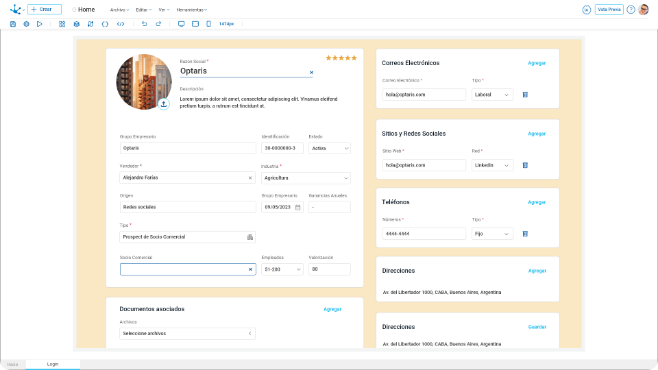This screenshot has height=370, width=658.
Task: Click the upload photo icon on company image
Action: click(164, 104)
